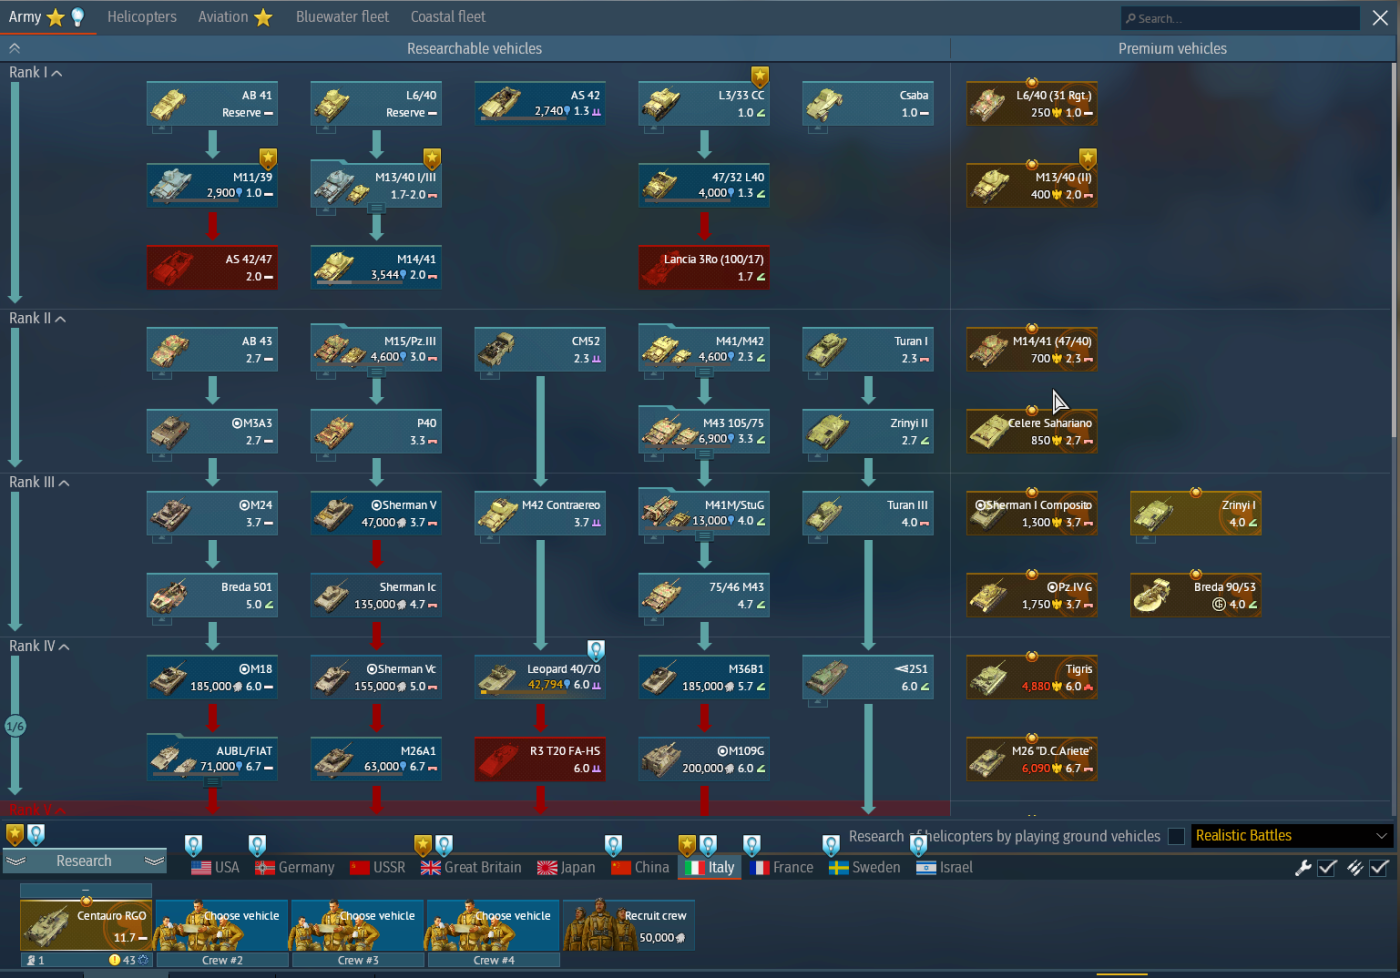Expand the M41M/StuG vehicle group

tap(704, 535)
